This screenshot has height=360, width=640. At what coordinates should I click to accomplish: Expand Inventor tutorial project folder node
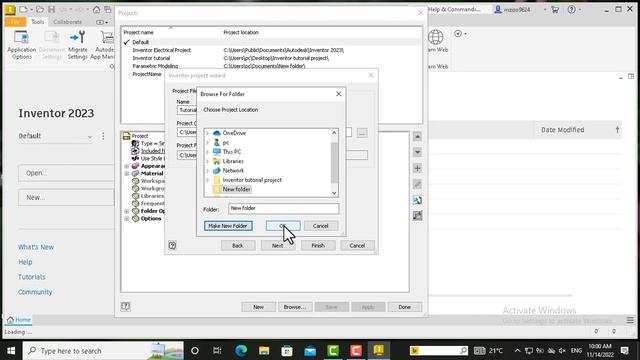[x=207, y=180]
